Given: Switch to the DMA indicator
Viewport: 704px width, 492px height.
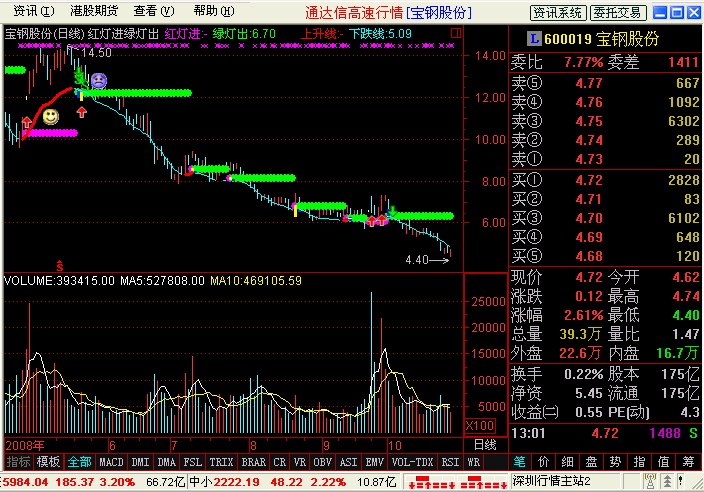Looking at the screenshot, I should [x=167, y=462].
